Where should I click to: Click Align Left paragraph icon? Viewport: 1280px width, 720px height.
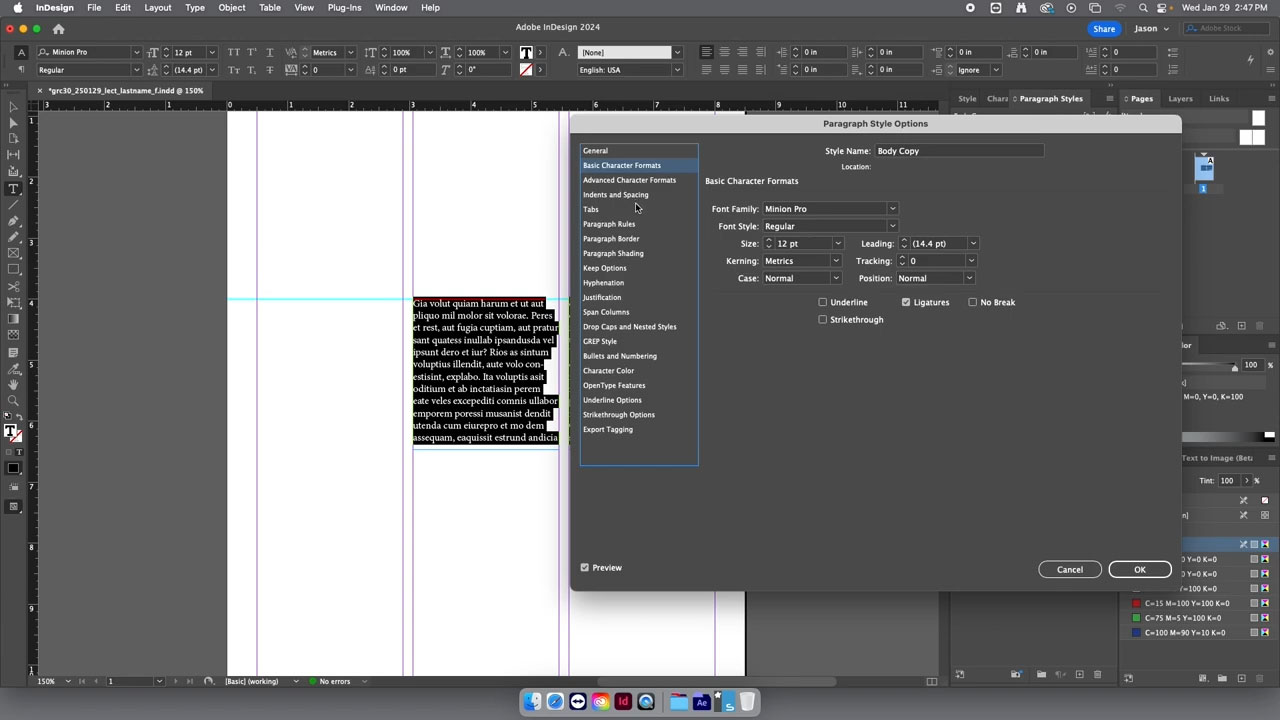point(707,52)
